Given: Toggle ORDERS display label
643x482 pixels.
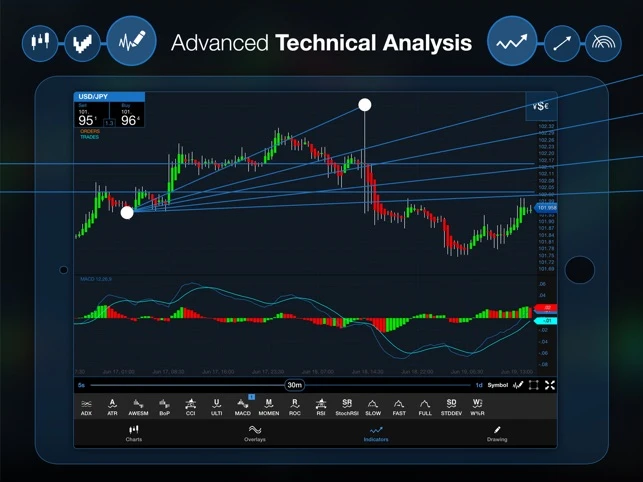Looking at the screenshot, I should point(90,131).
